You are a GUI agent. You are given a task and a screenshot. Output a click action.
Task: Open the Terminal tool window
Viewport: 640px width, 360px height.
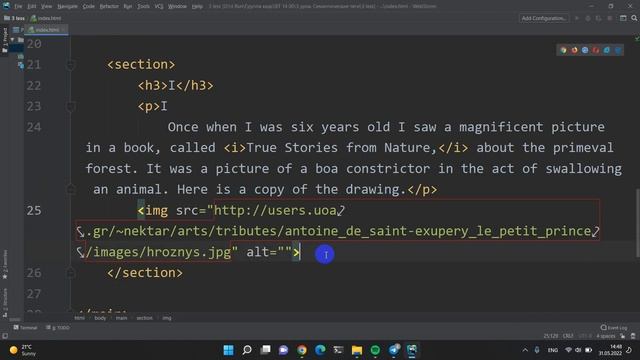25,328
